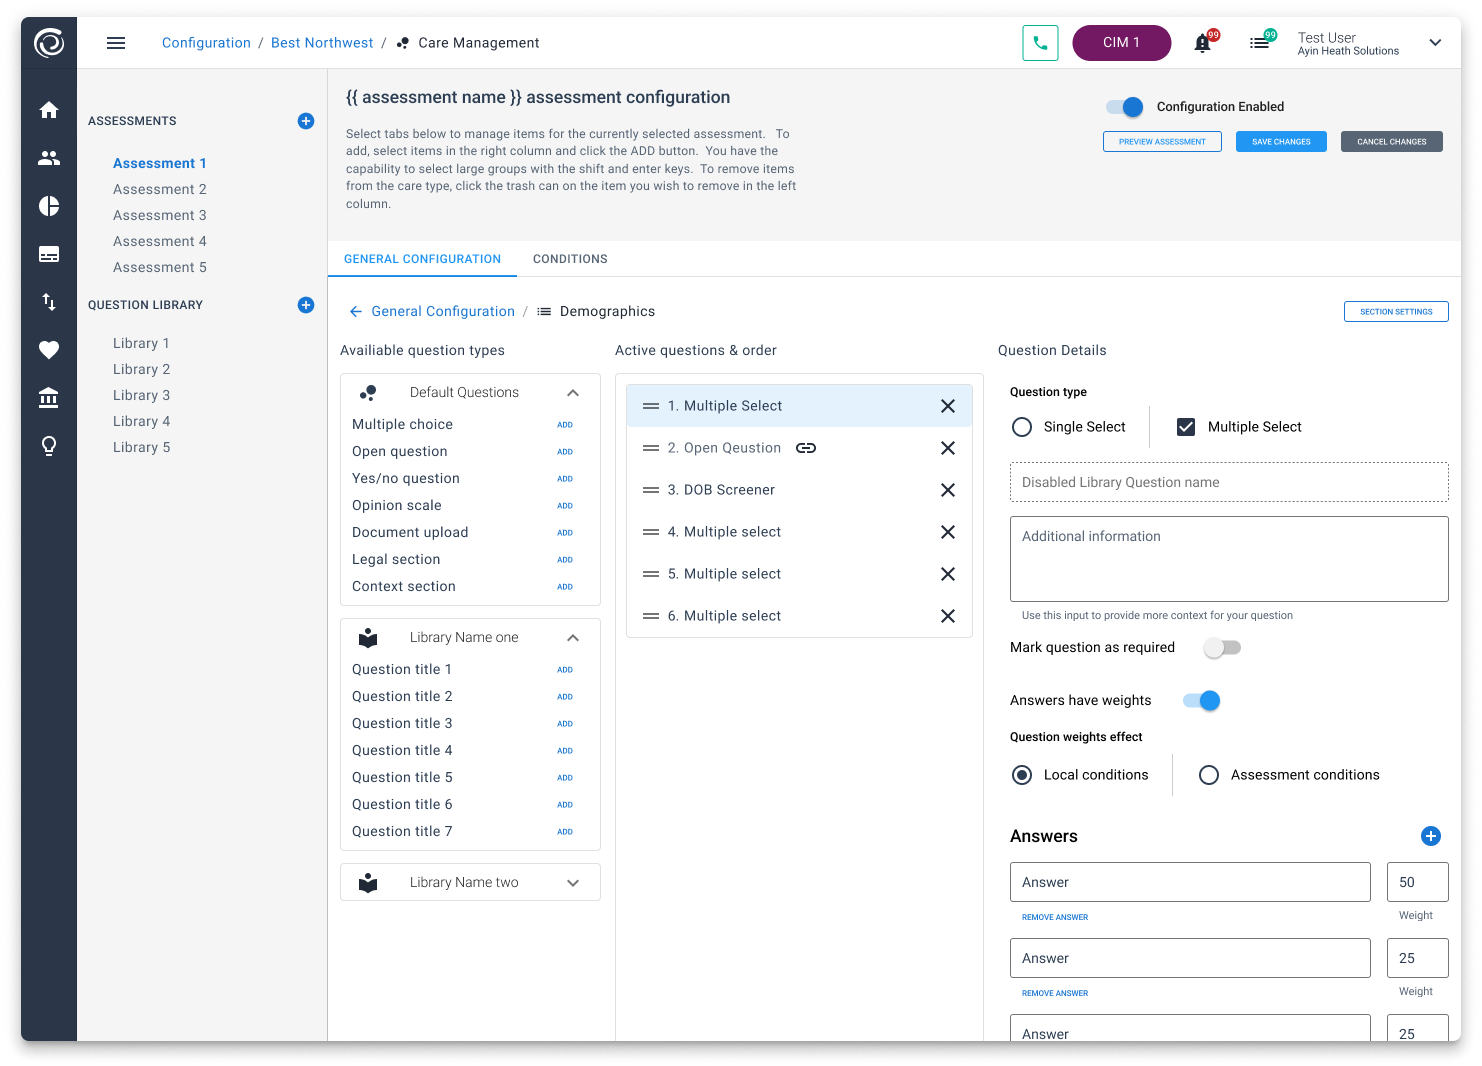Add new answer with plus icon
The width and height of the screenshot is (1482, 1066).
coord(1430,836)
